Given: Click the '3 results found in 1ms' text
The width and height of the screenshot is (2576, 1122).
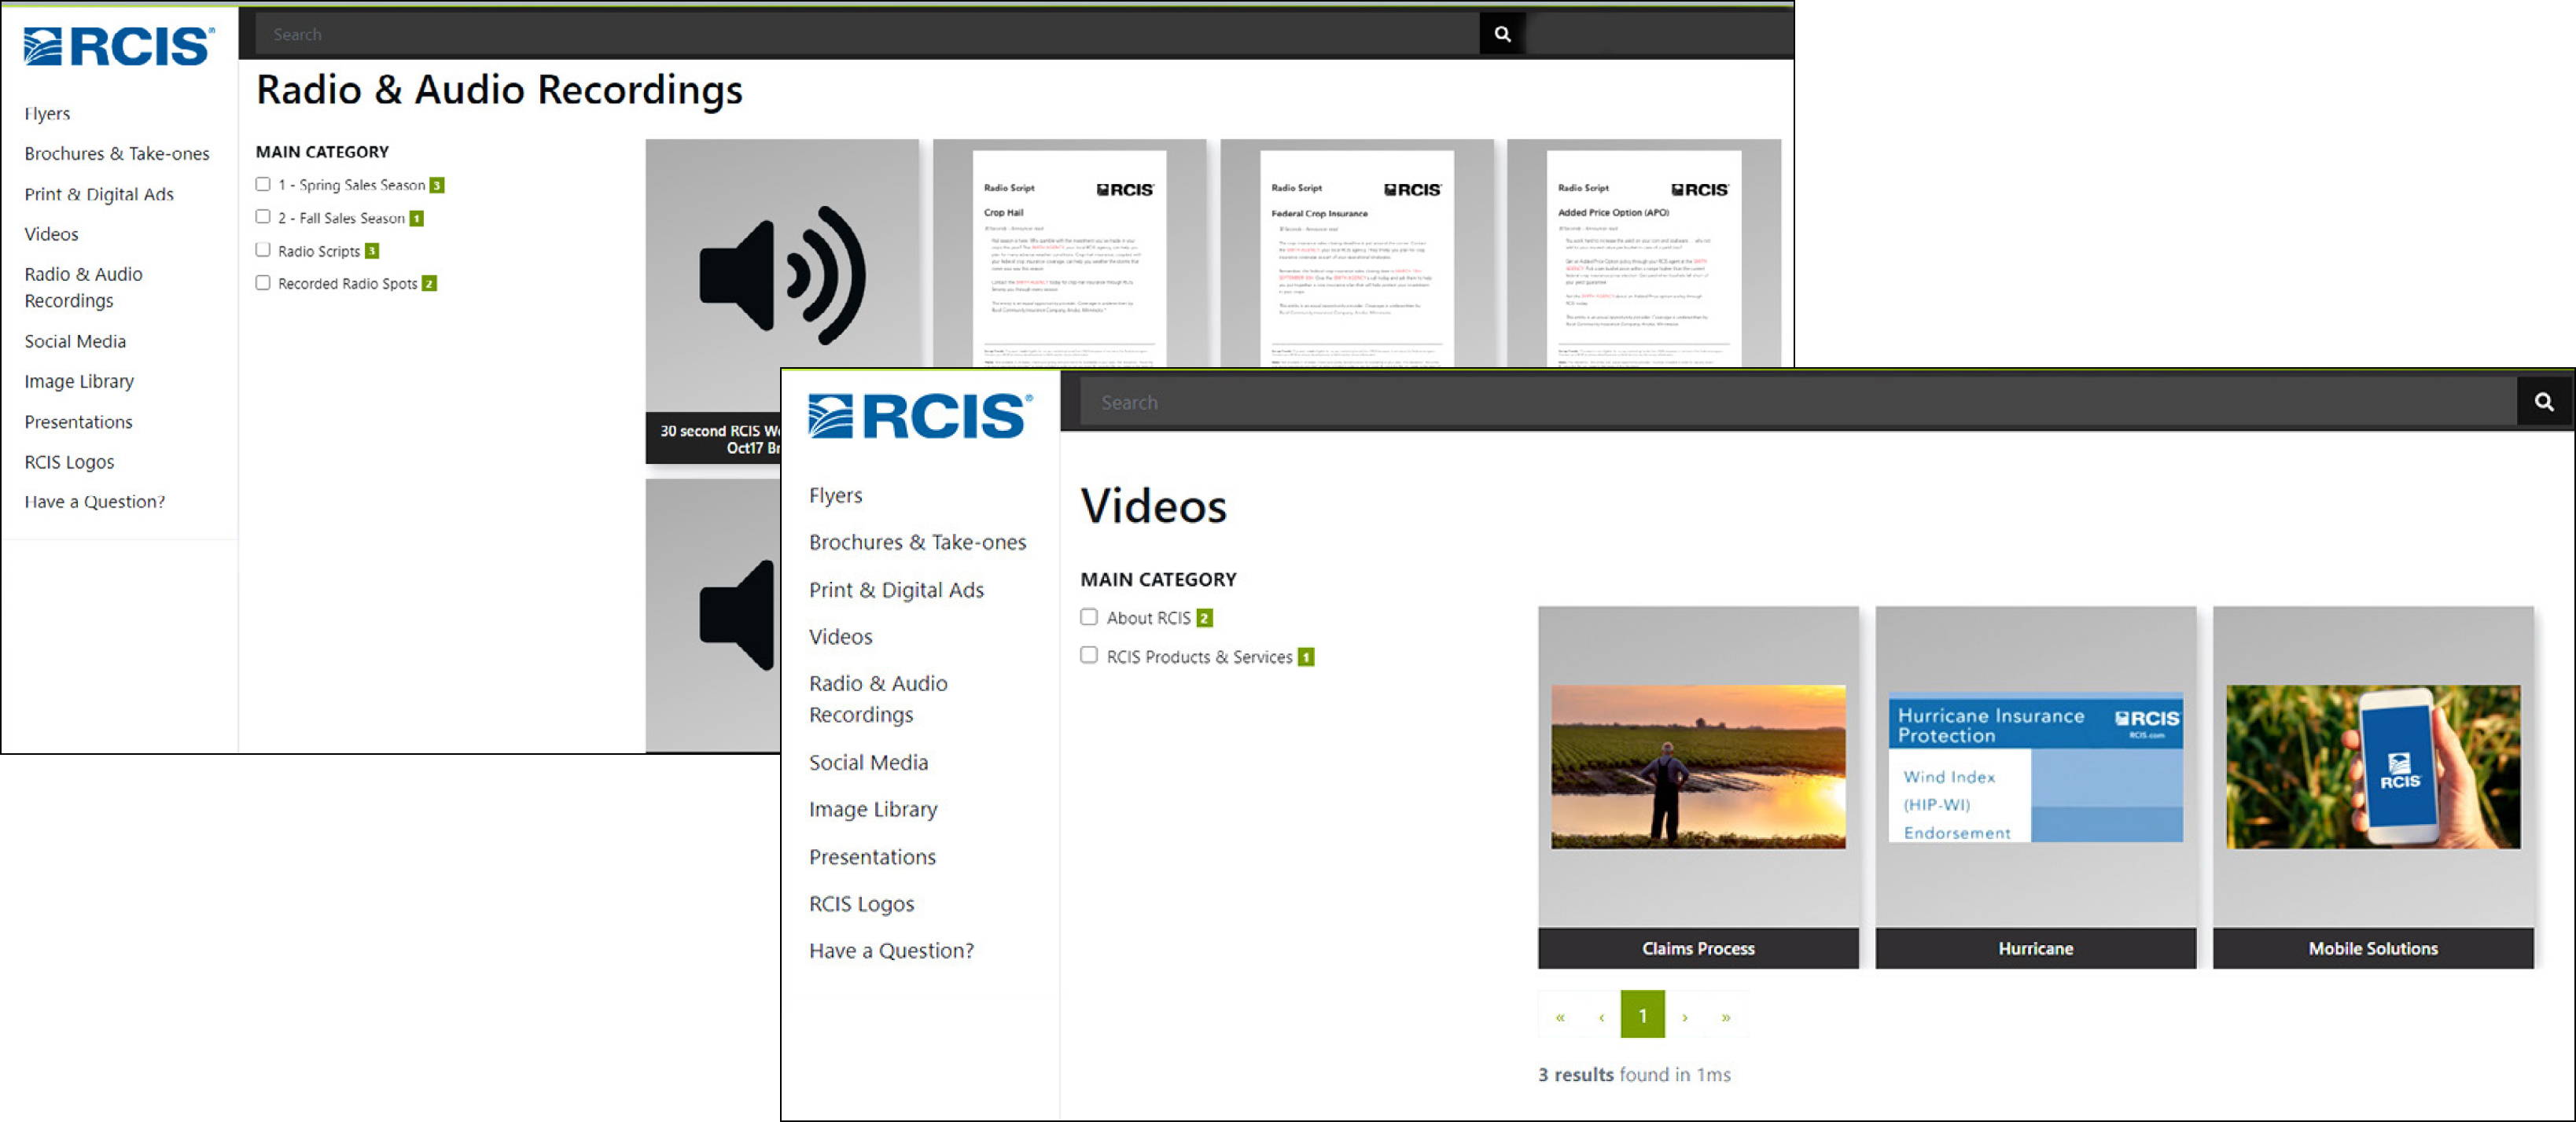Looking at the screenshot, I should click(1634, 1074).
